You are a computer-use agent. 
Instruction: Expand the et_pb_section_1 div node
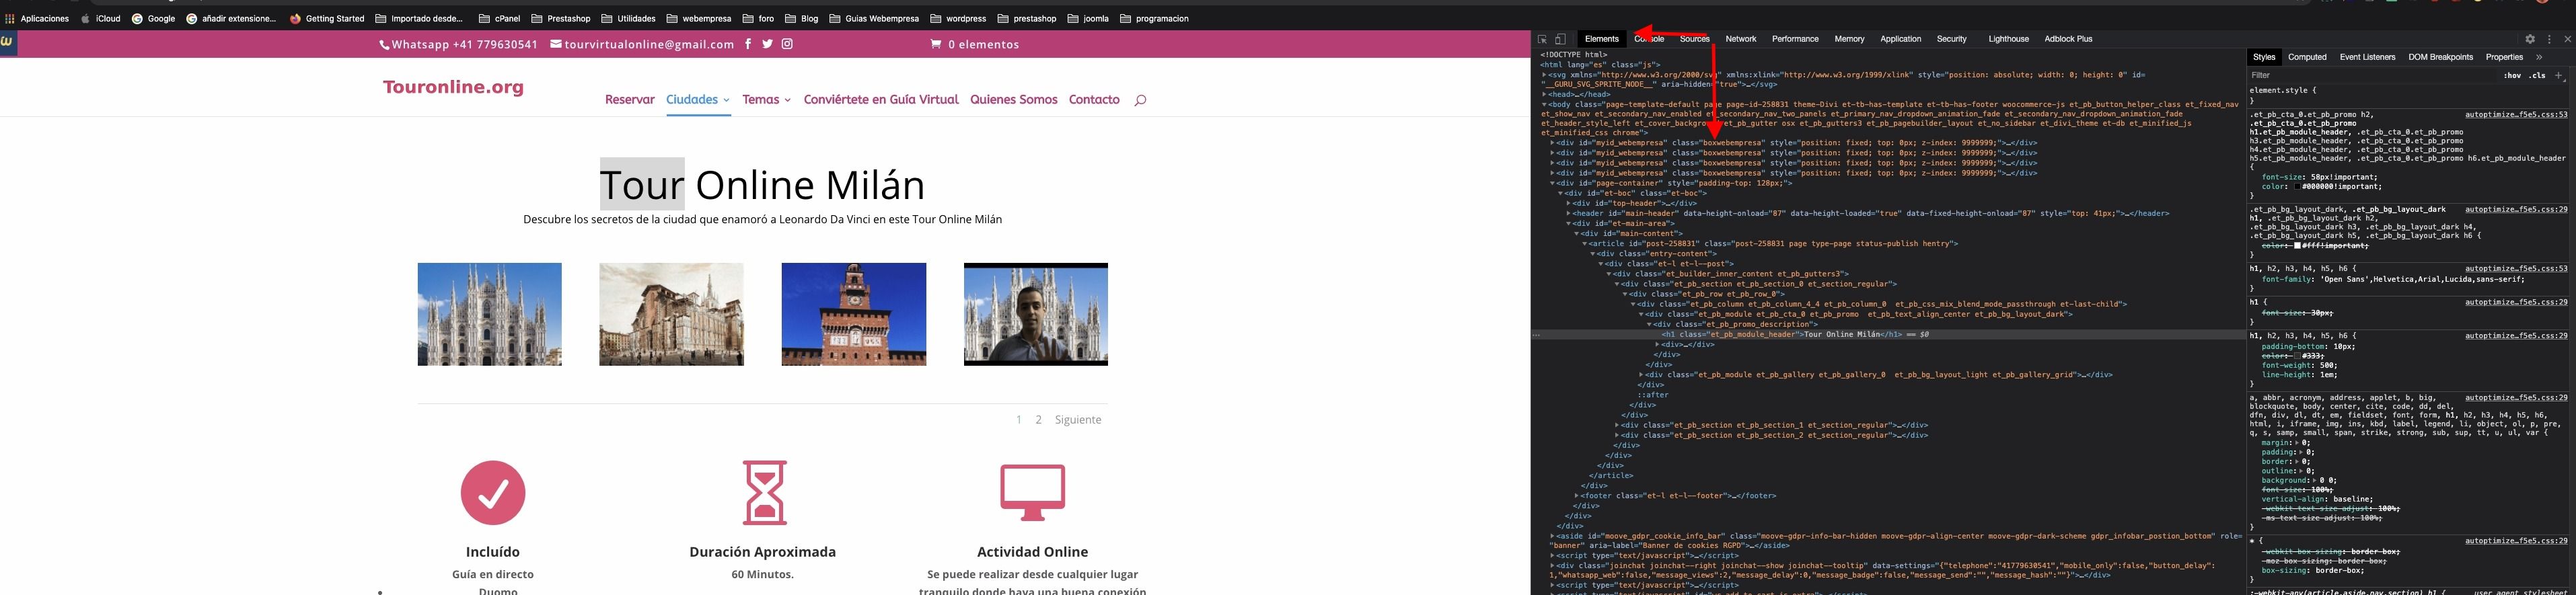tap(1617, 425)
